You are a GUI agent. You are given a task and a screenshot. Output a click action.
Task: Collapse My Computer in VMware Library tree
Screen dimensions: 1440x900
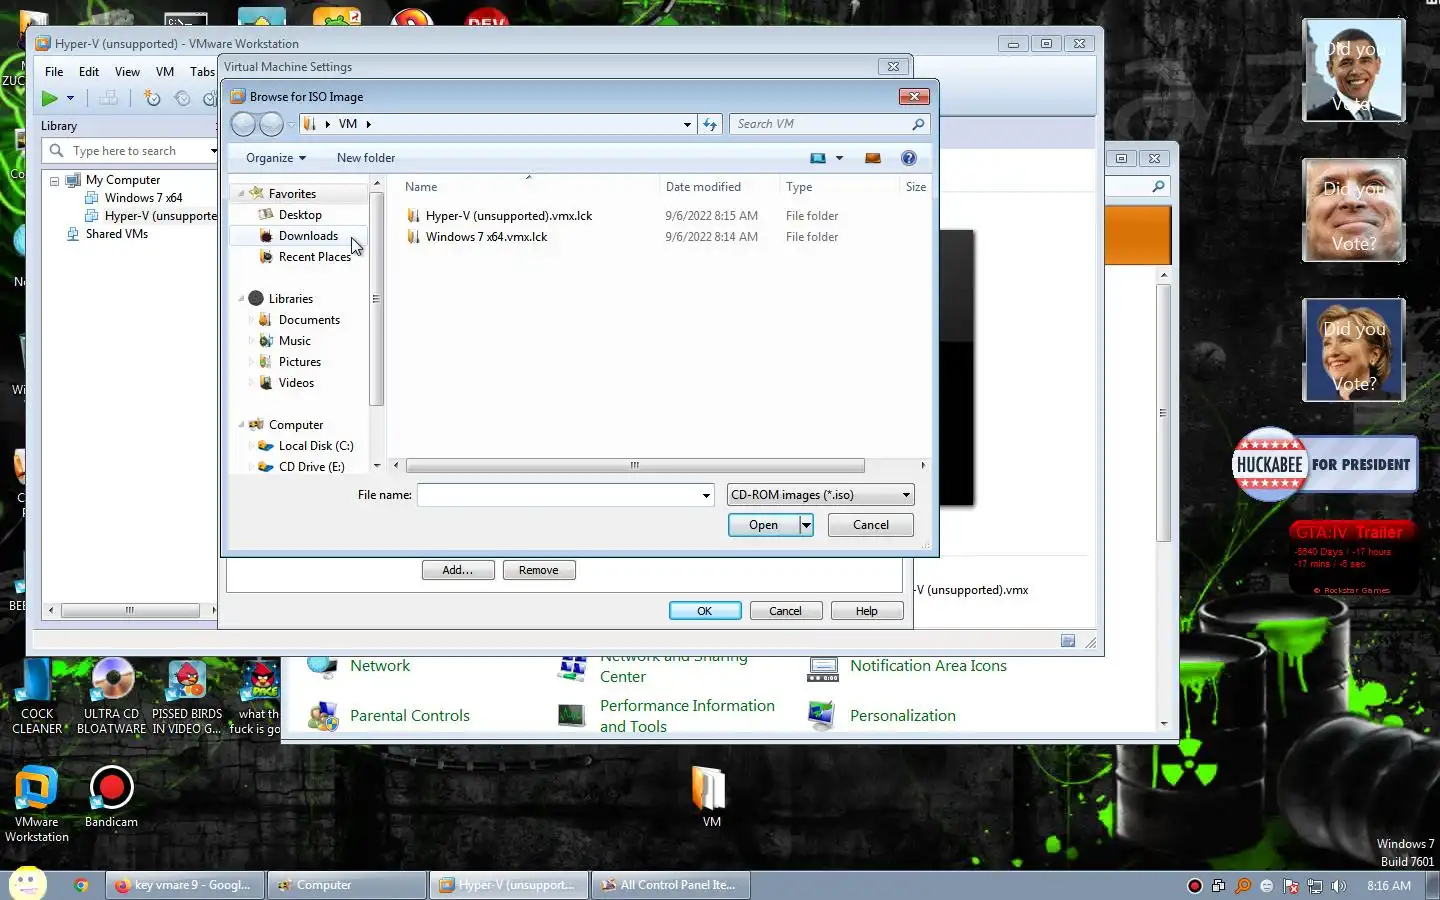(x=54, y=181)
